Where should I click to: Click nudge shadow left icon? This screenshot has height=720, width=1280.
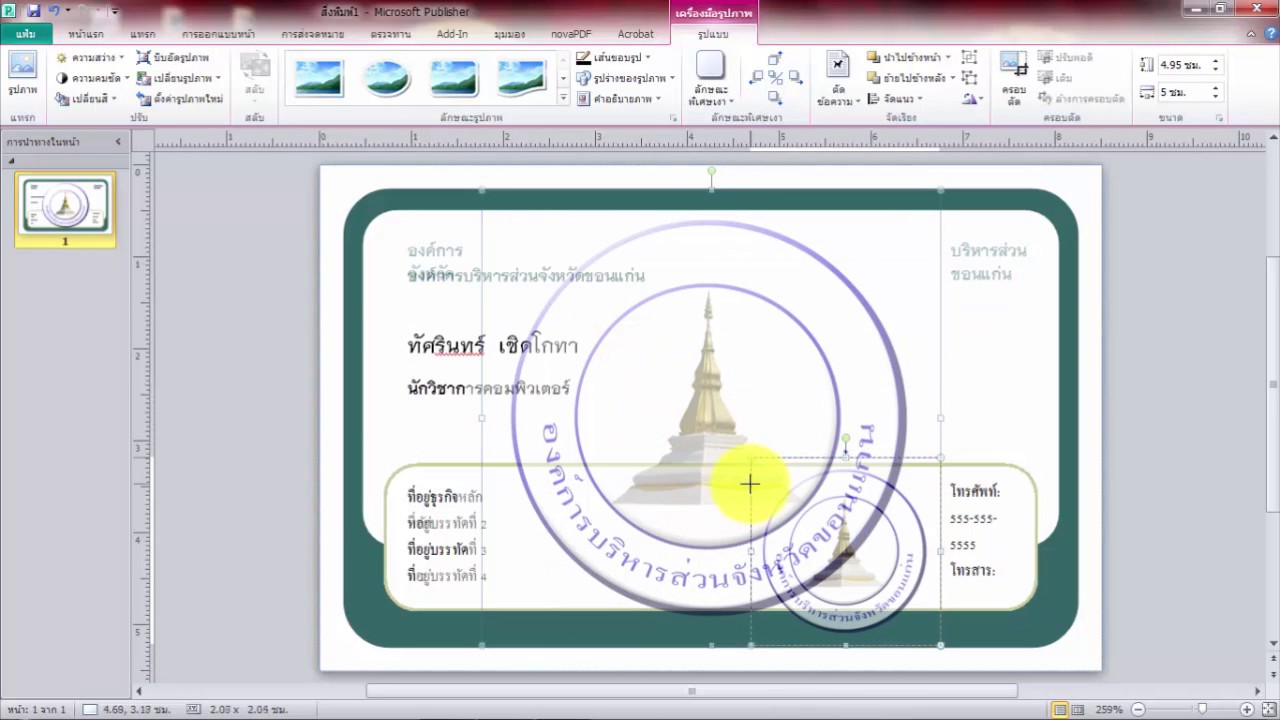[757, 77]
